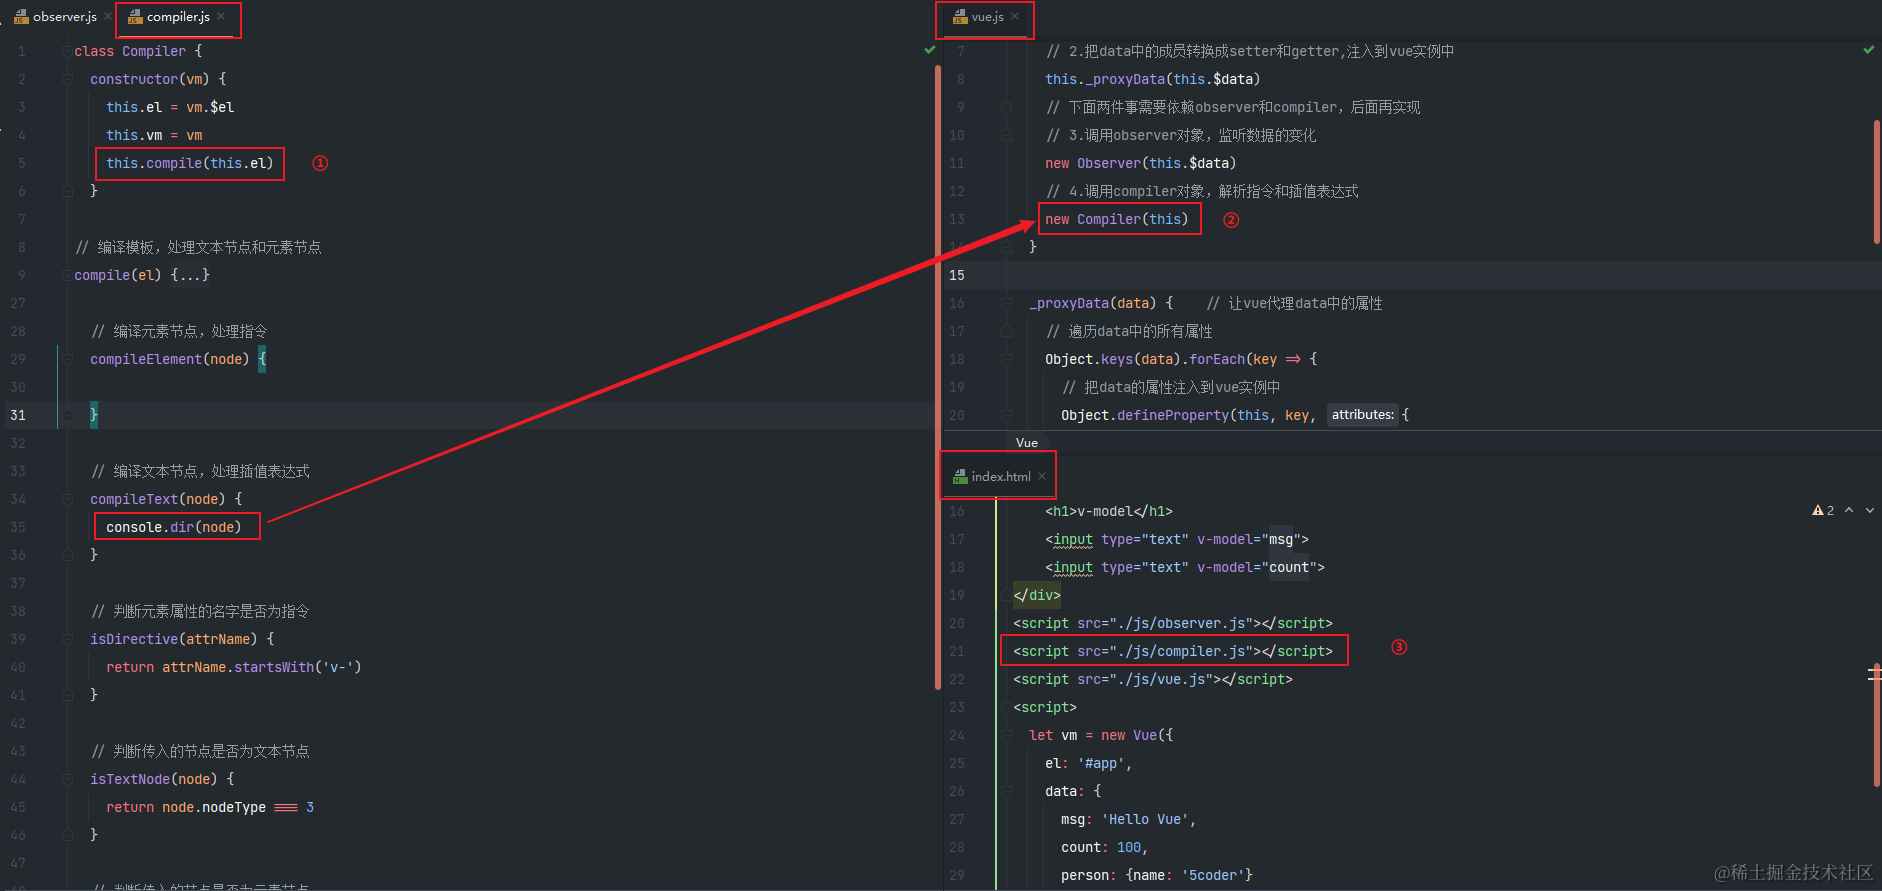Collapse the Object.defineProperty block
1882x891 pixels.
click(1006, 415)
